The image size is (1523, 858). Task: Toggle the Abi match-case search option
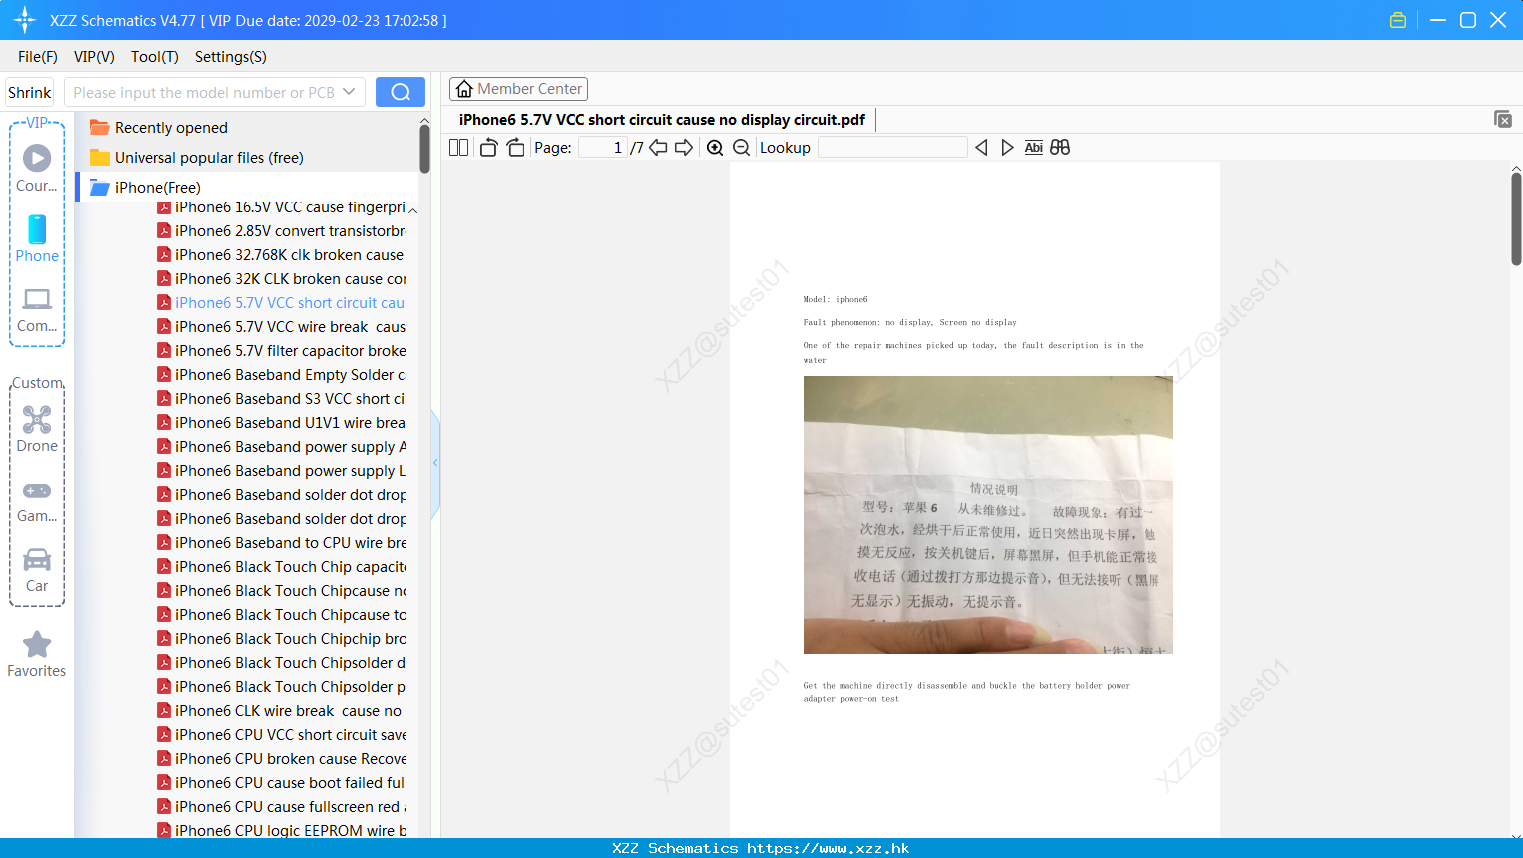click(x=1034, y=148)
